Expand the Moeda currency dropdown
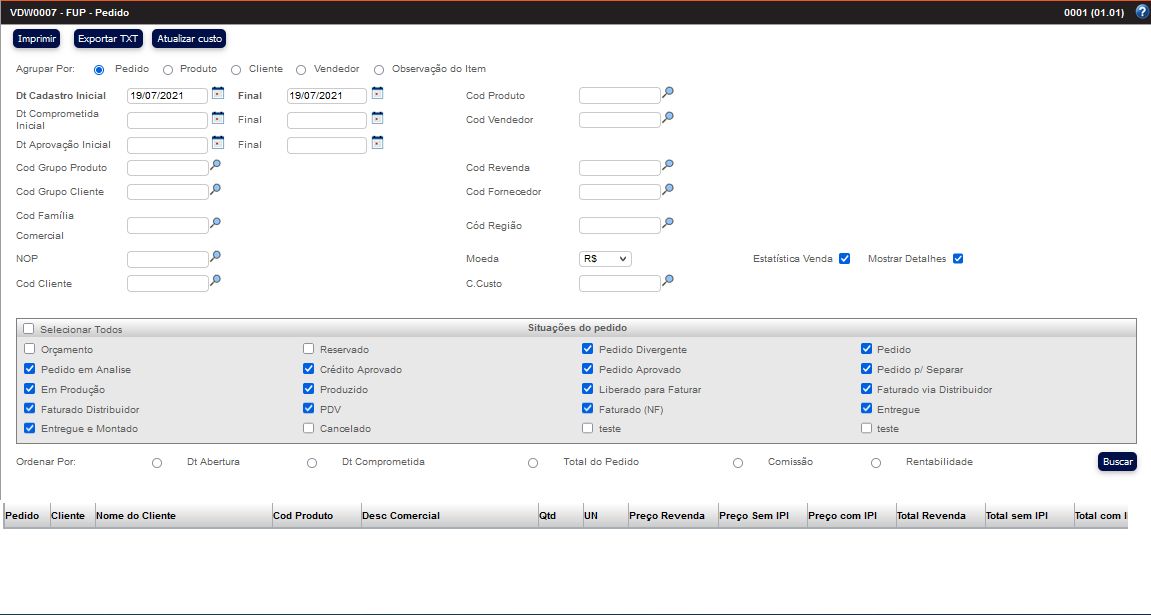The height and width of the screenshot is (615, 1151). click(605, 259)
